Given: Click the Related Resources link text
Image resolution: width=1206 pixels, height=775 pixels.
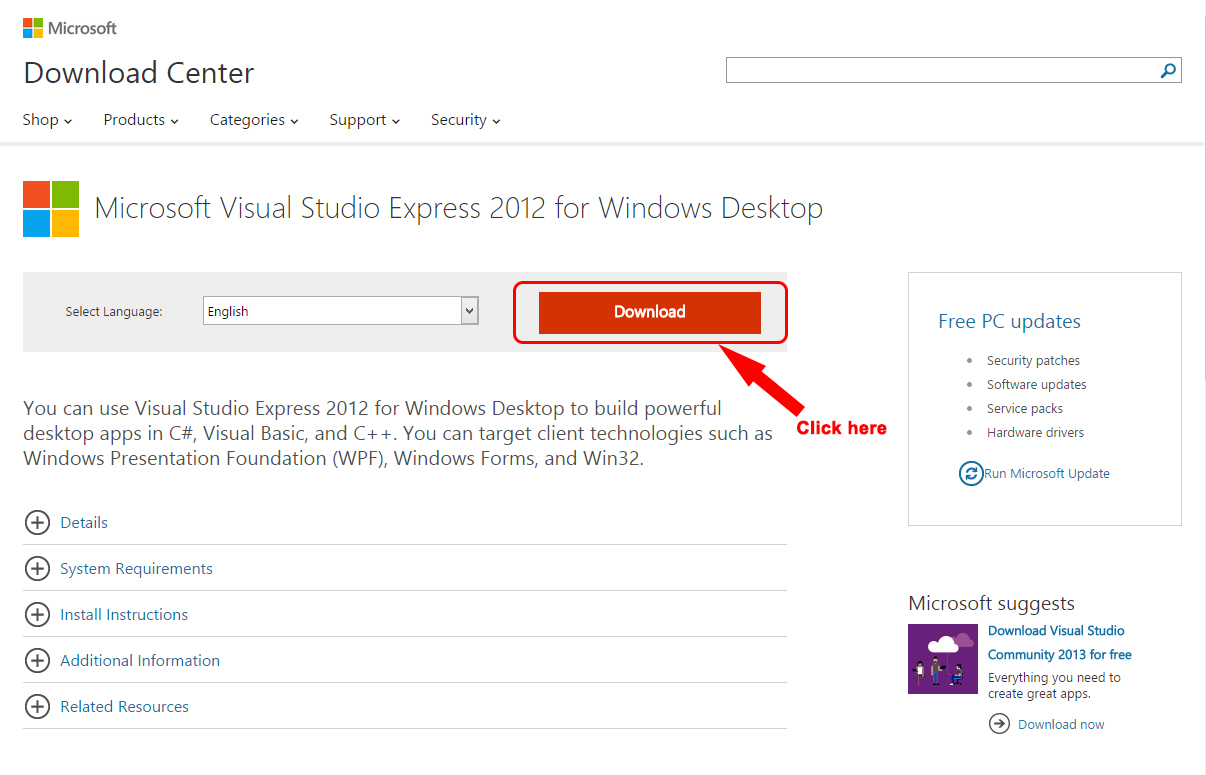Looking at the screenshot, I should (x=124, y=707).
